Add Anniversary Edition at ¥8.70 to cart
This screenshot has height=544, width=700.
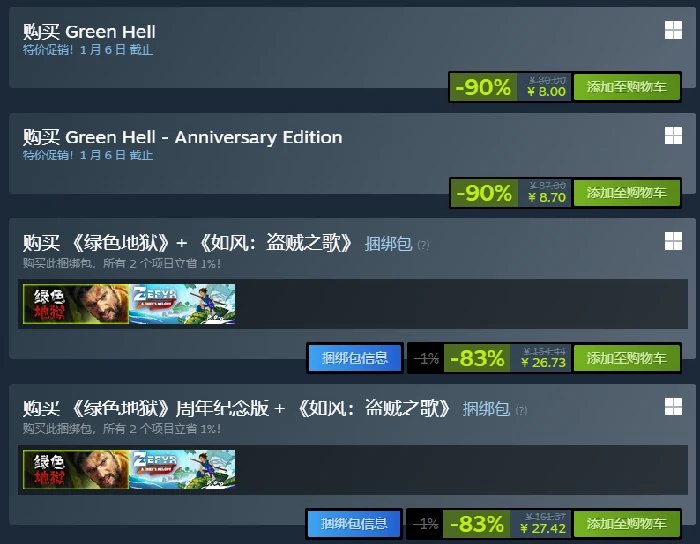(x=627, y=193)
